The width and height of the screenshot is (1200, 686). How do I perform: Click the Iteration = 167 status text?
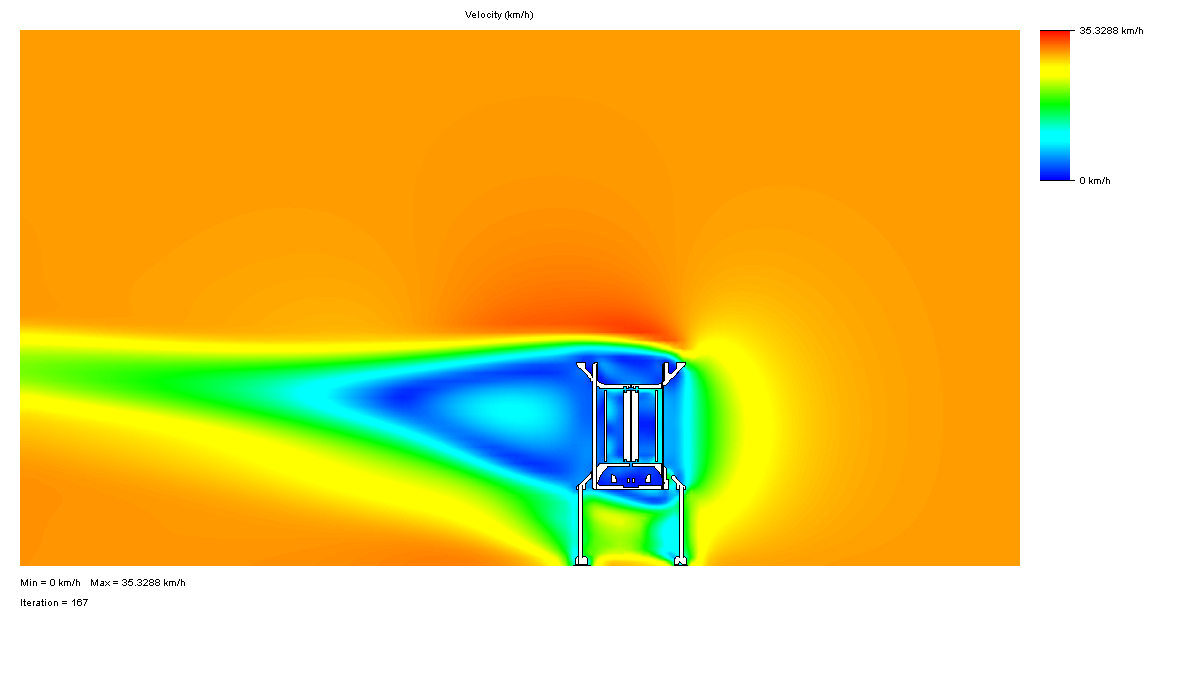[54, 603]
